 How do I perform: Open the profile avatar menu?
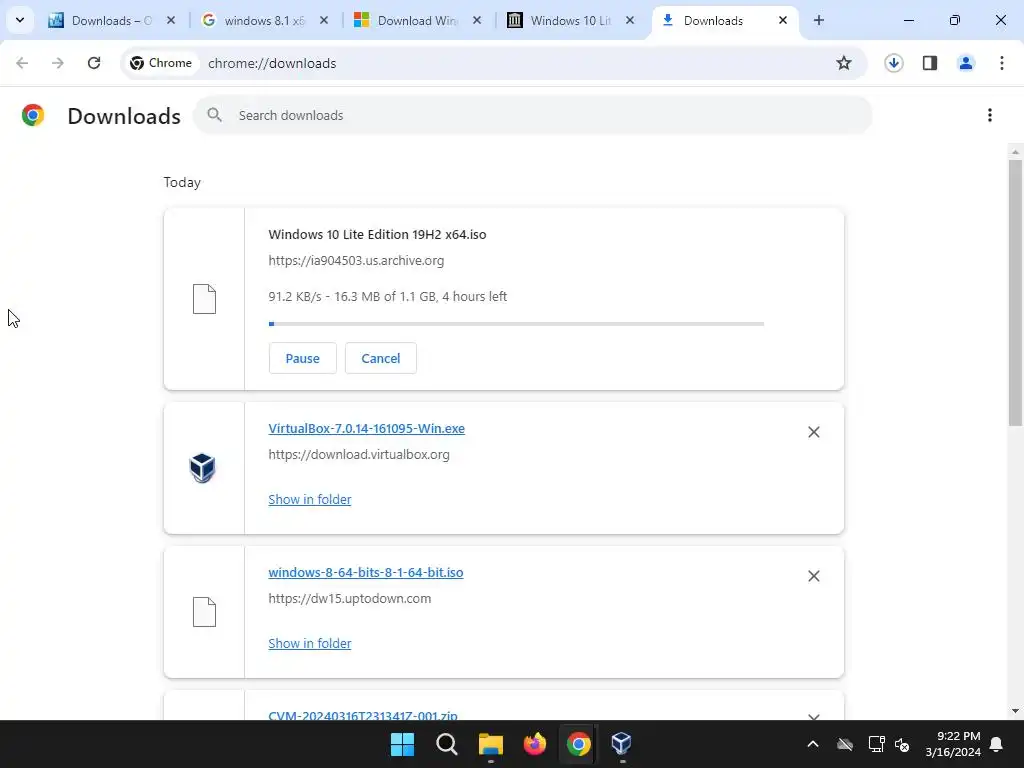coord(965,63)
